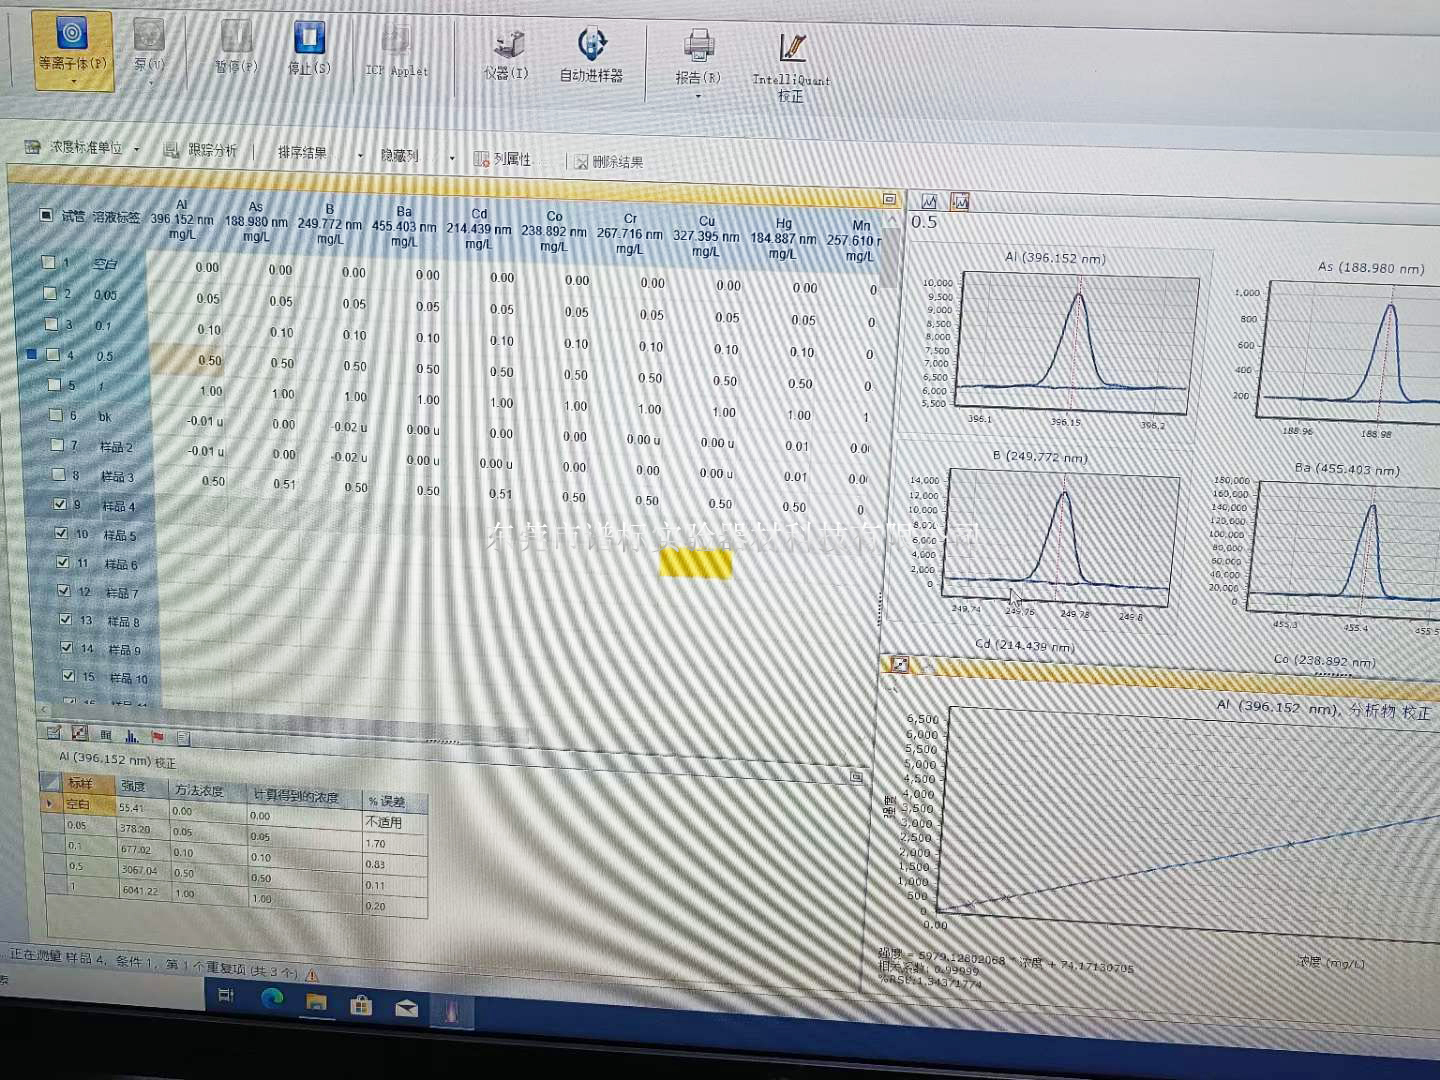This screenshot has width=1440, height=1080.
Task: Open the Instrument (仪器) status icon
Action: pyautogui.click(x=508, y=45)
